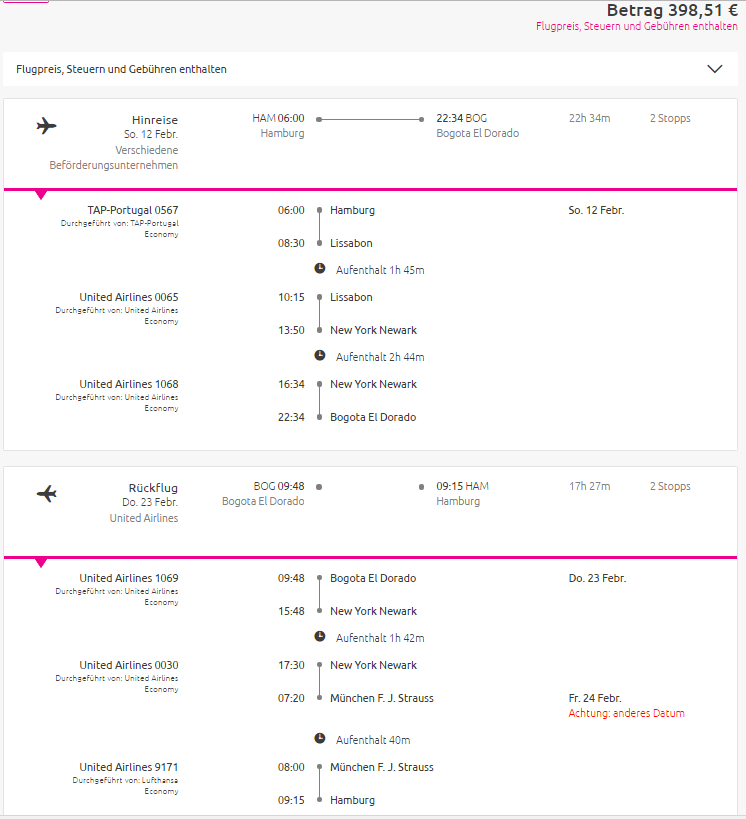Click the clock icon beside Aufenthalt 2h 44m

(320, 356)
